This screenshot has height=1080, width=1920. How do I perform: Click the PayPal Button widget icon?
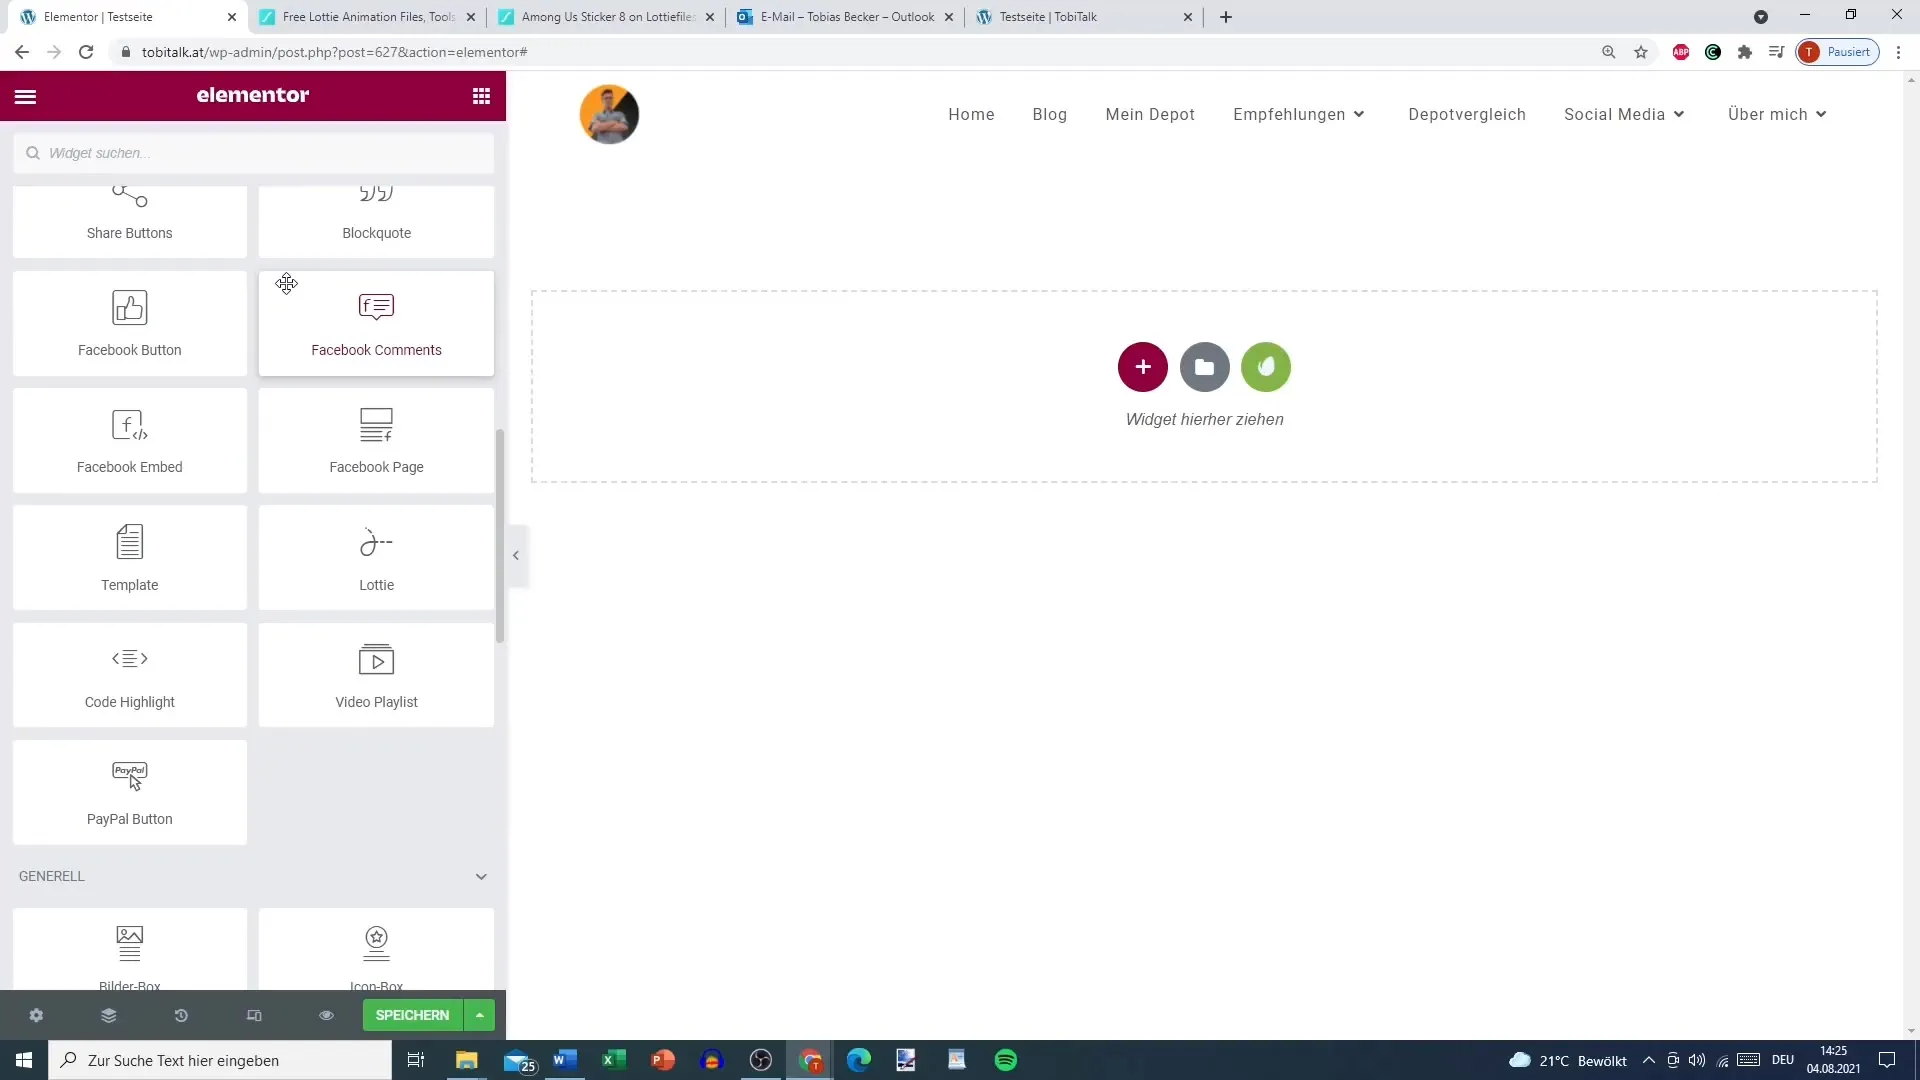click(x=128, y=773)
